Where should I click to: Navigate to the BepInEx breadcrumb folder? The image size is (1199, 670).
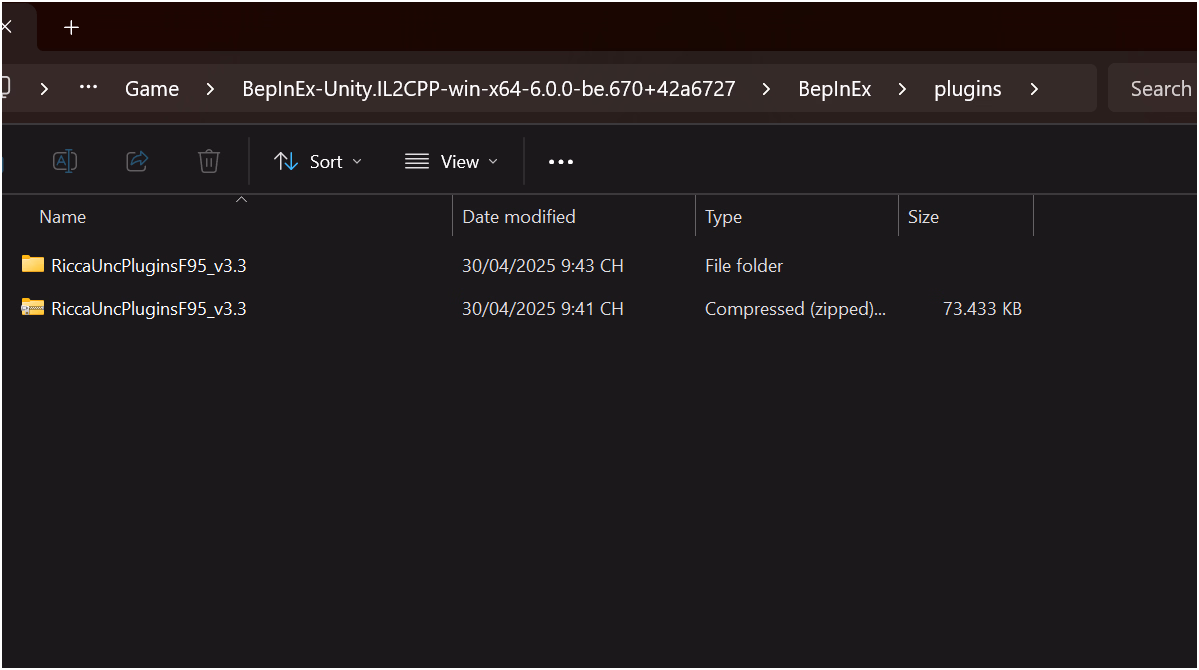[x=834, y=89]
